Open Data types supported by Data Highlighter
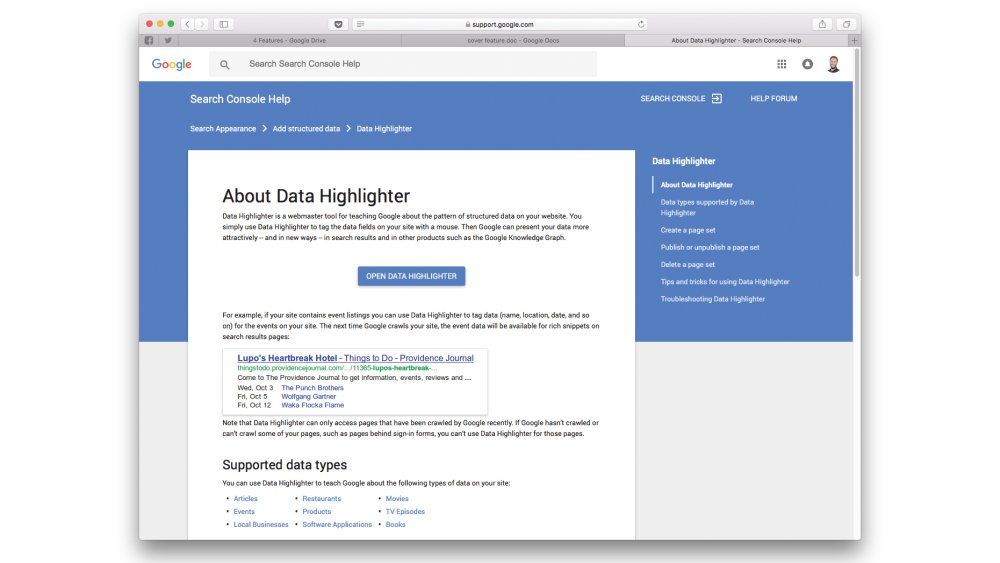 (707, 207)
